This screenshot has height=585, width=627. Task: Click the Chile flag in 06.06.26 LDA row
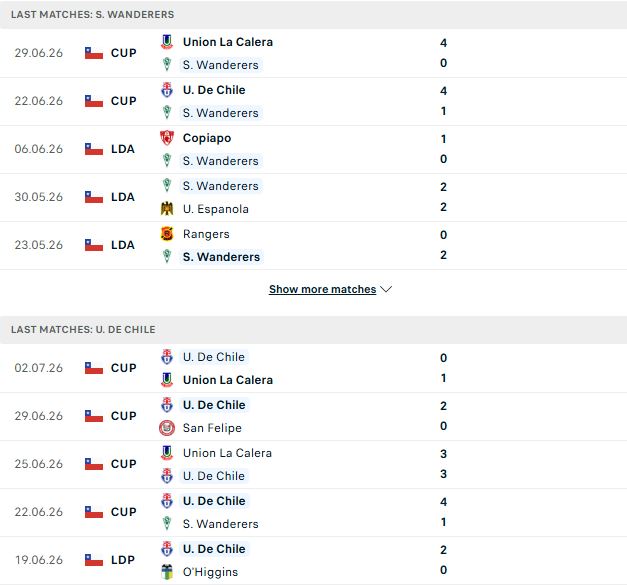94,149
